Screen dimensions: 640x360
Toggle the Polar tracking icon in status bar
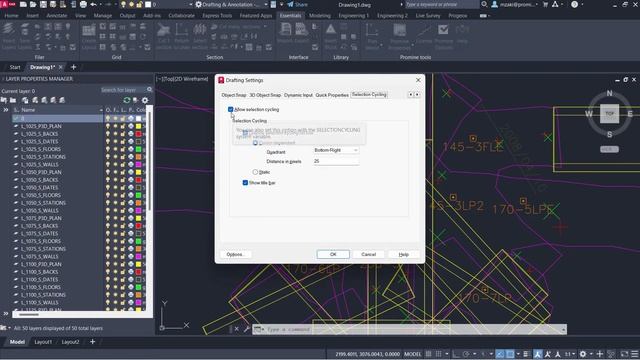(466, 354)
